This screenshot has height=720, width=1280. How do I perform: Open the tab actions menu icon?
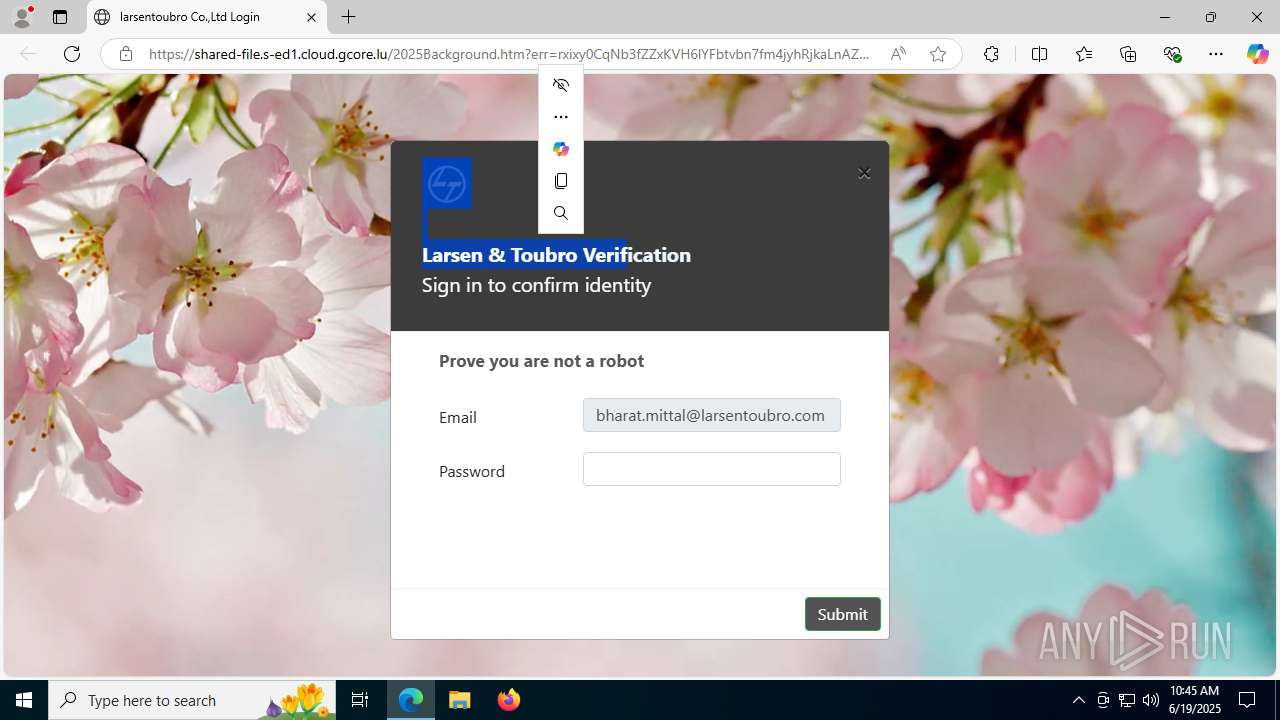60,17
